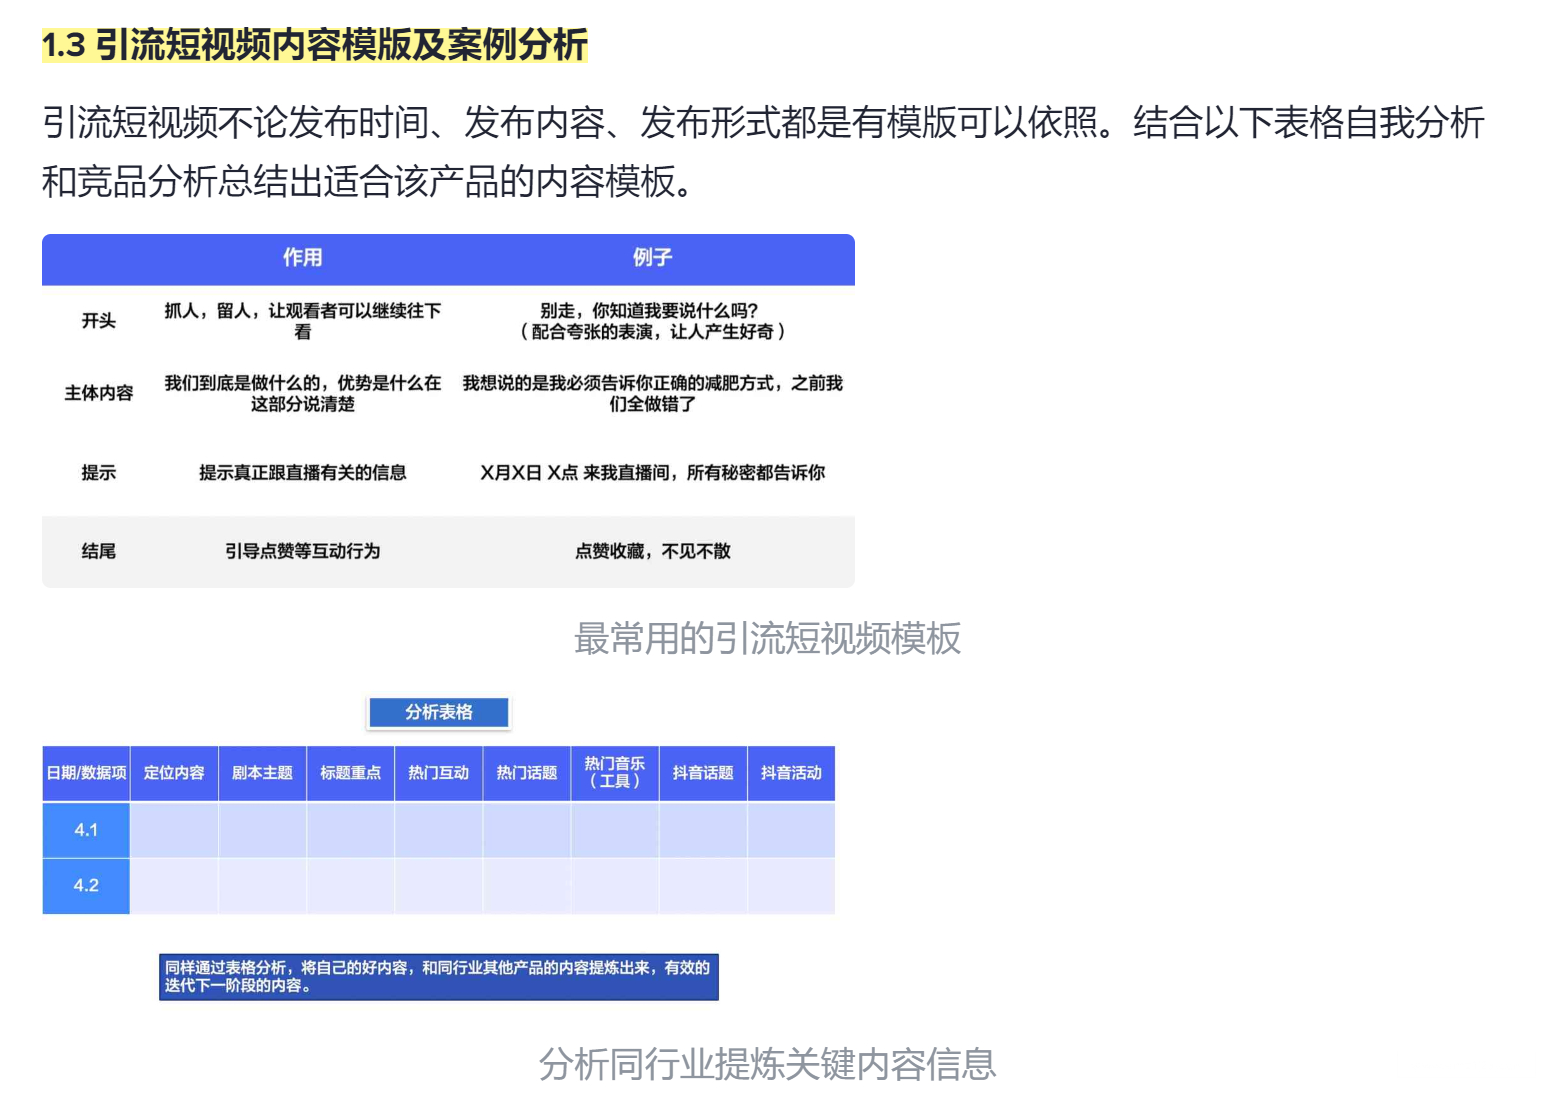
Task: Click the 开头 row label
Action: click(x=98, y=321)
